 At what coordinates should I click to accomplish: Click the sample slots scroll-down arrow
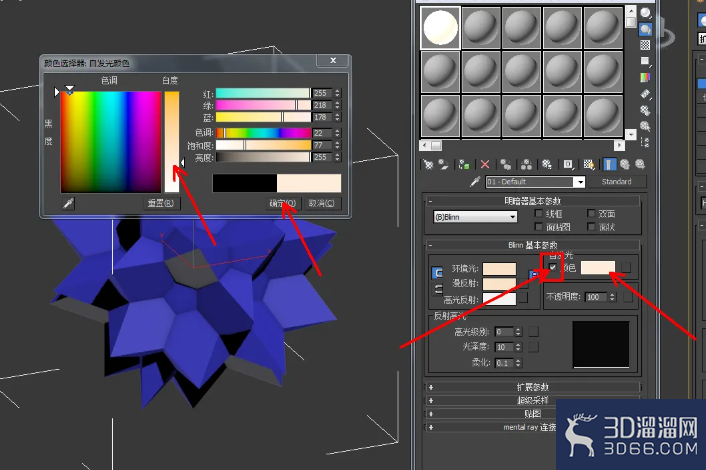(x=631, y=134)
